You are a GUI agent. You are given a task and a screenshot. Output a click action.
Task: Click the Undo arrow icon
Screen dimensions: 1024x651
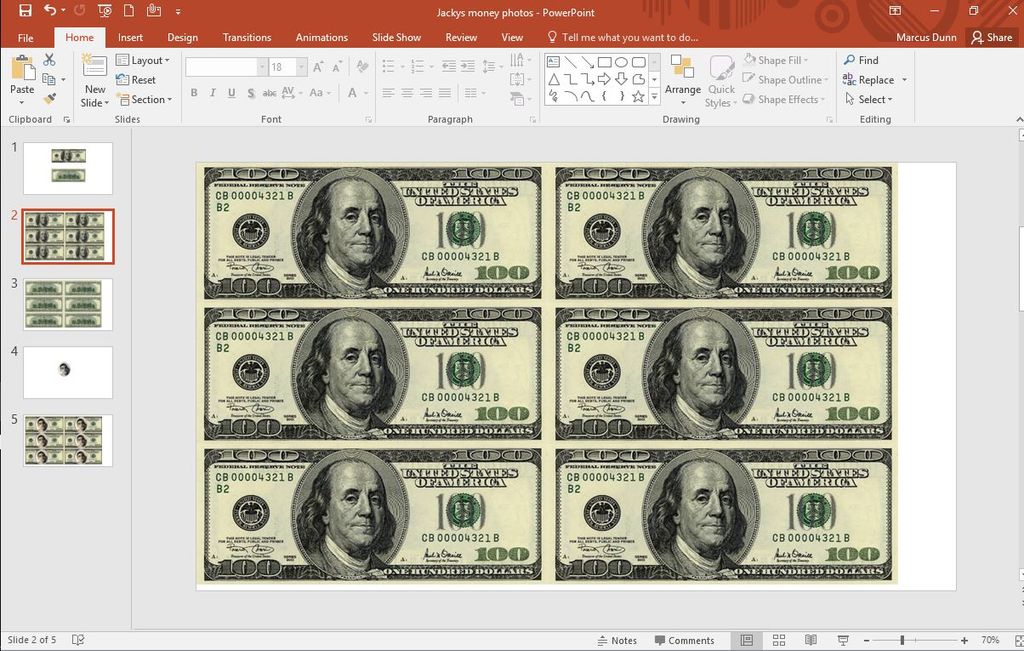[x=50, y=10]
